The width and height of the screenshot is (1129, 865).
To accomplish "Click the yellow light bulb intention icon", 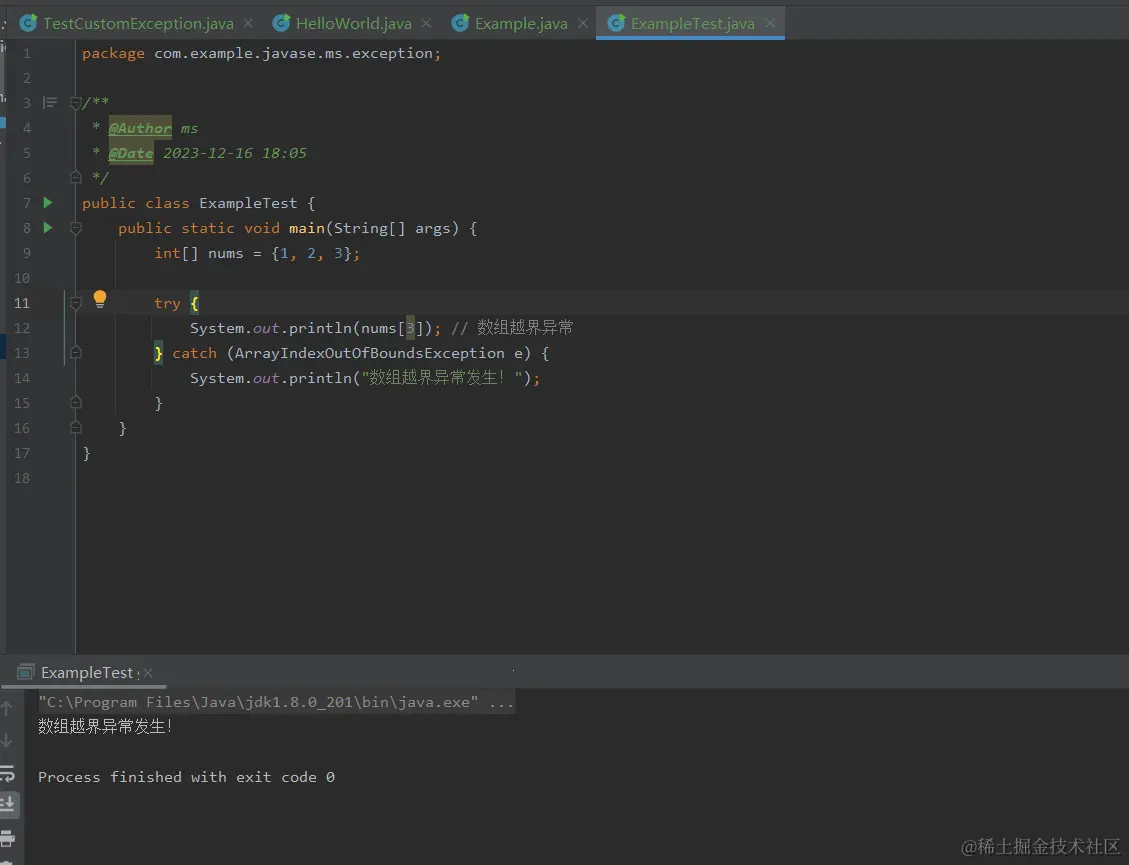I will click(99, 299).
